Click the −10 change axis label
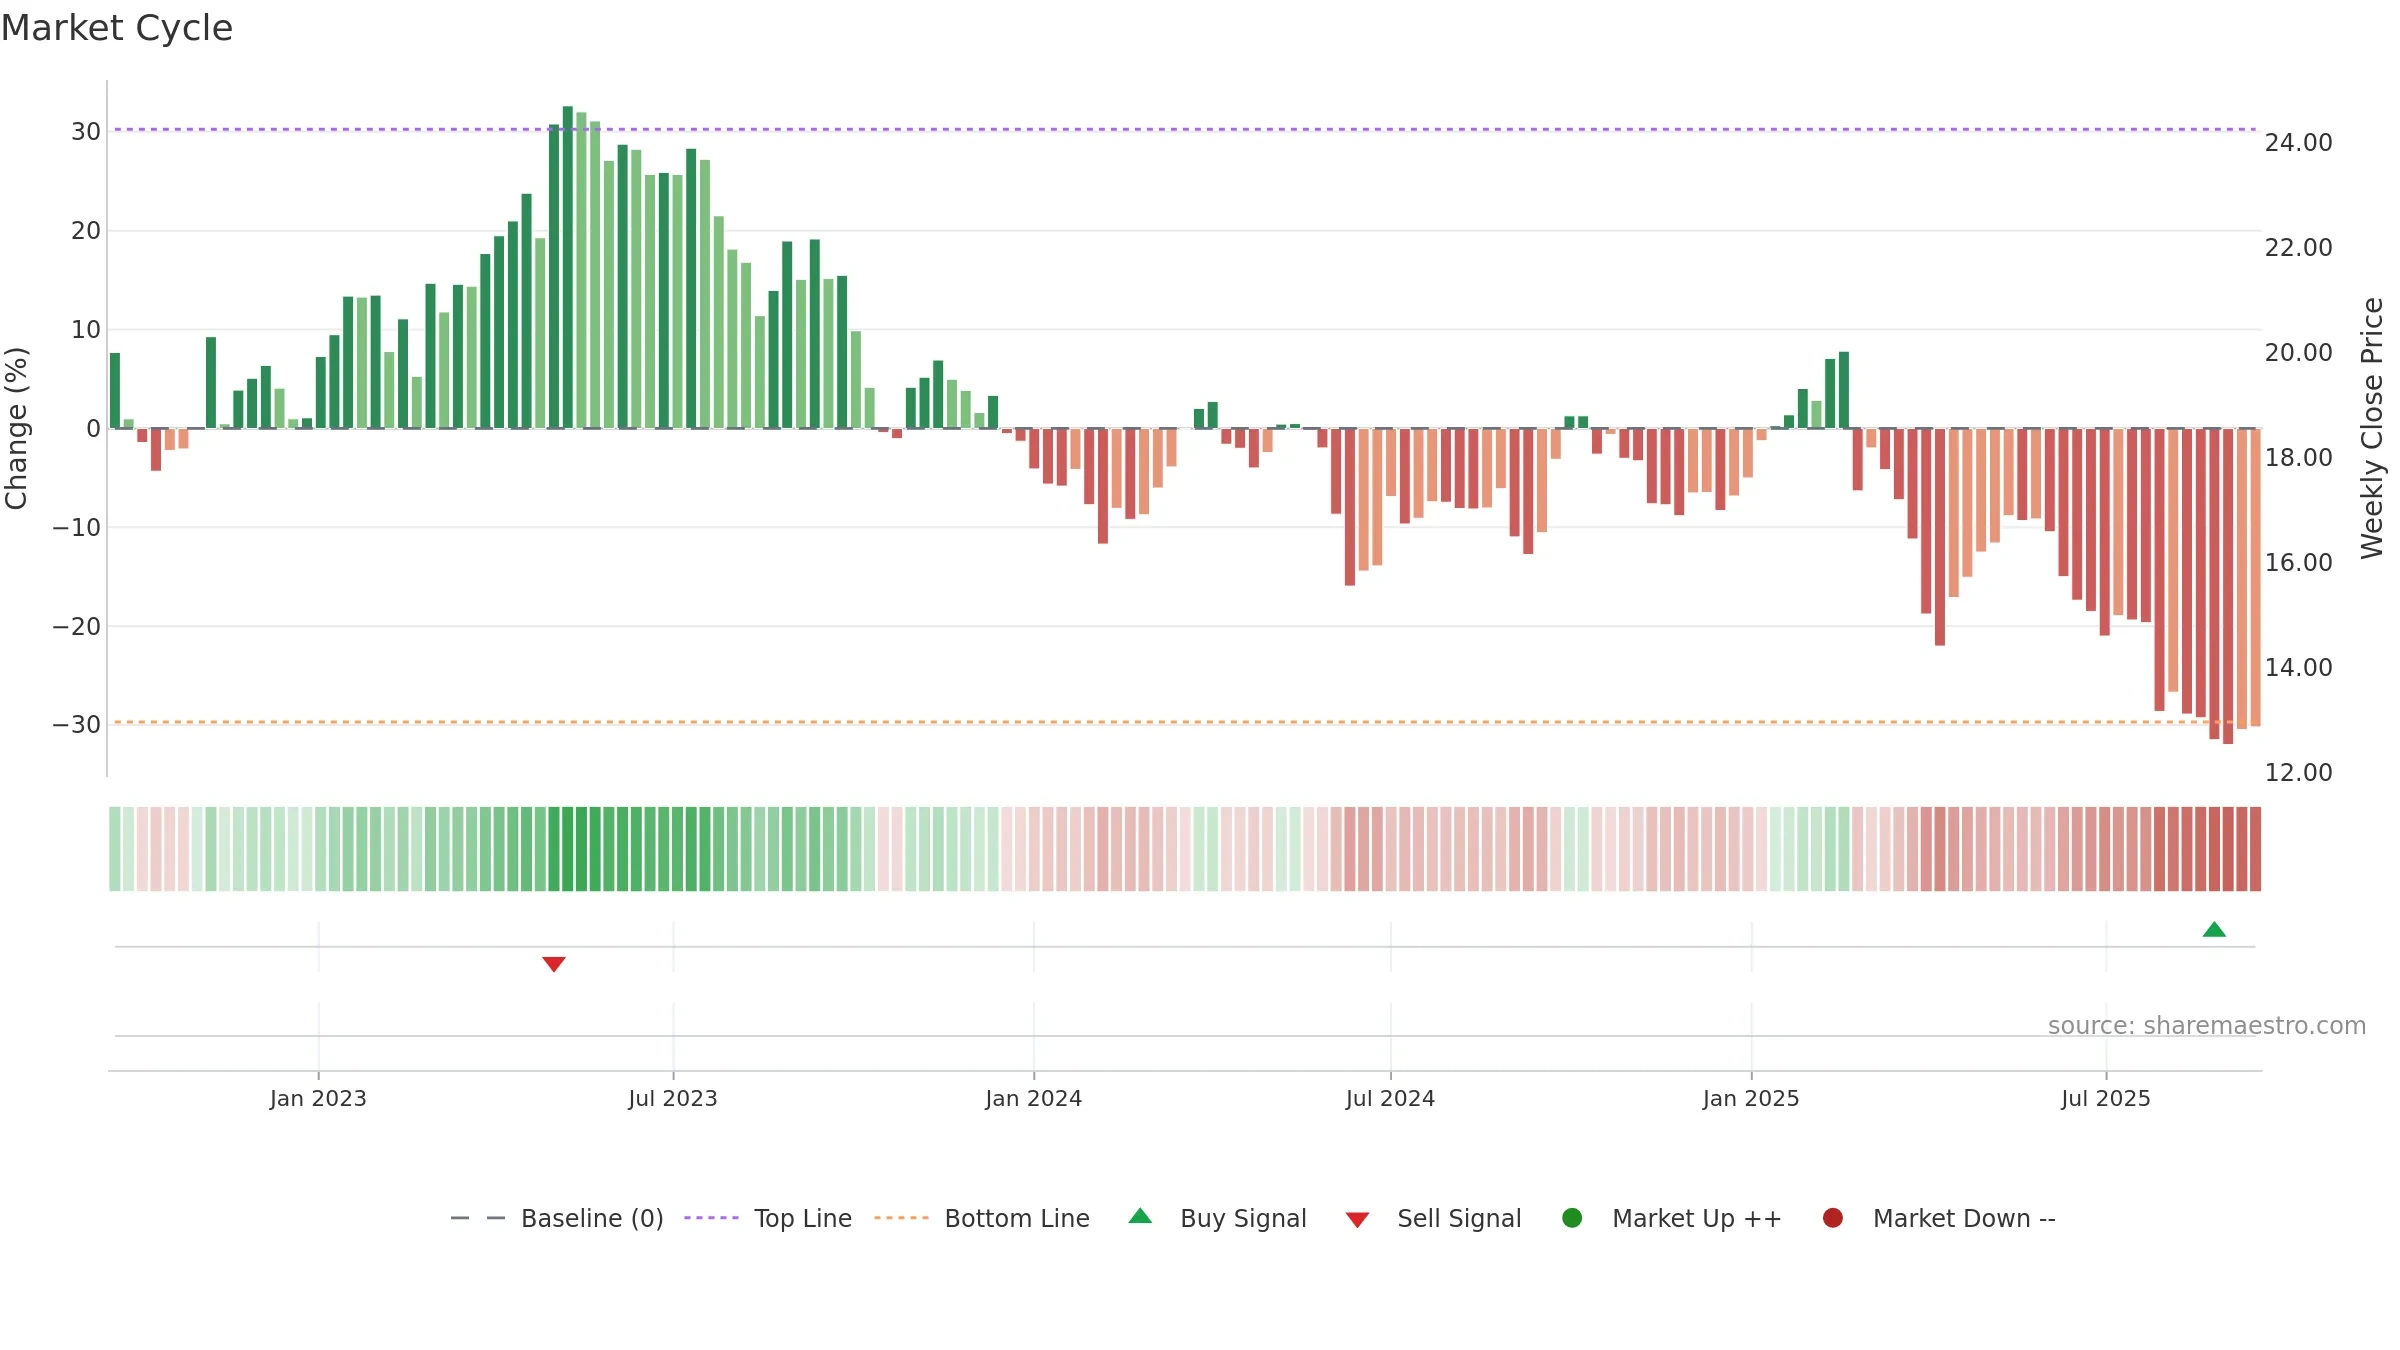Viewport: 2400px width, 1350px height. pos(77,528)
